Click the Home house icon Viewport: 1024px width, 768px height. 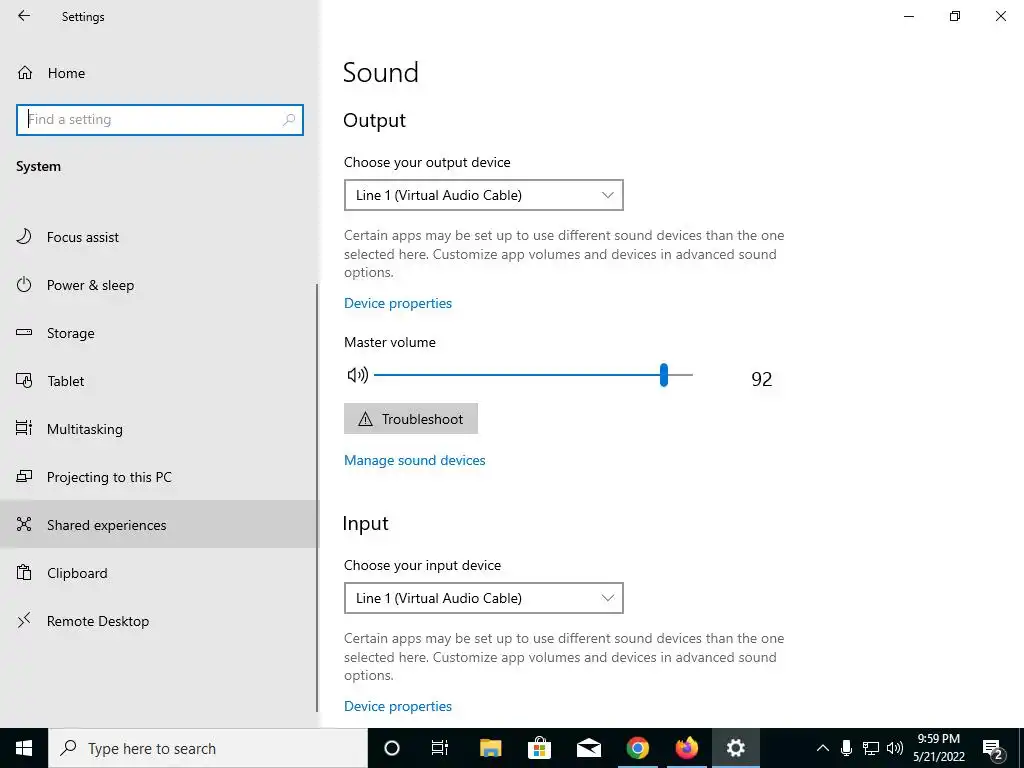click(25, 72)
